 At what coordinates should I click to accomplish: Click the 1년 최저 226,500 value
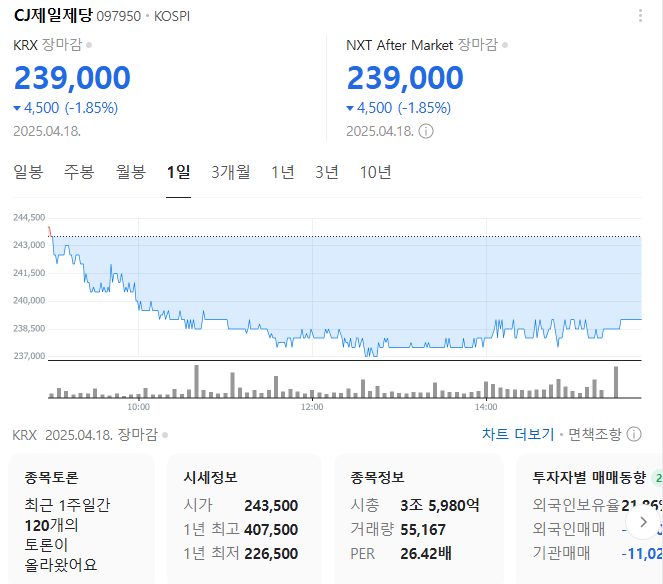271,554
